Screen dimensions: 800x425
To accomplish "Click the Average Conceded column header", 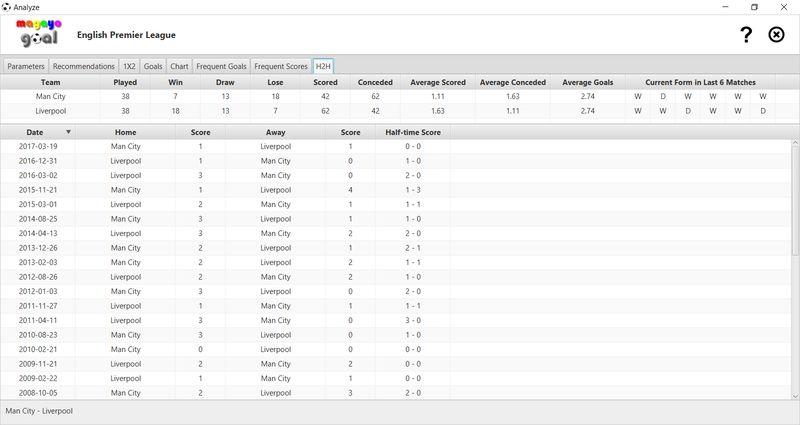I will [x=513, y=82].
